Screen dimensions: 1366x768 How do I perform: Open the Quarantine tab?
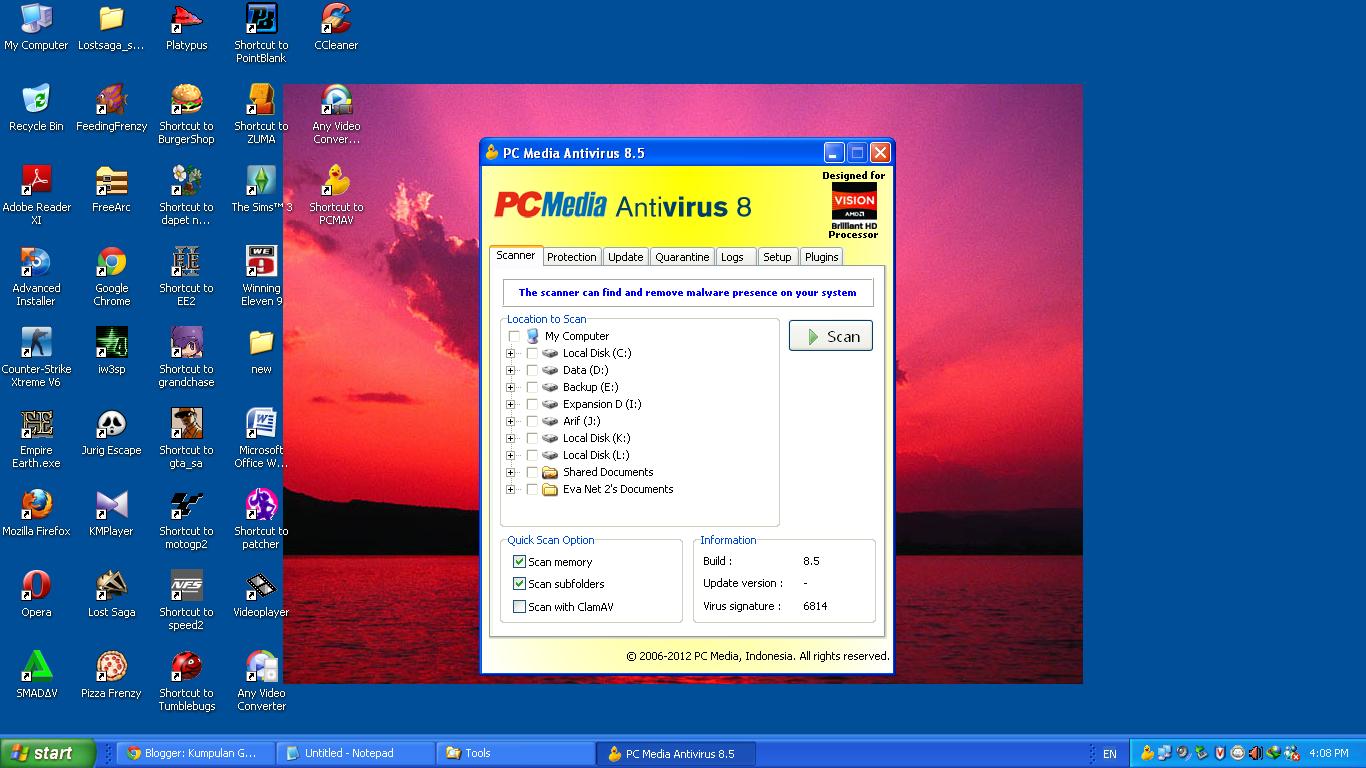(682, 257)
